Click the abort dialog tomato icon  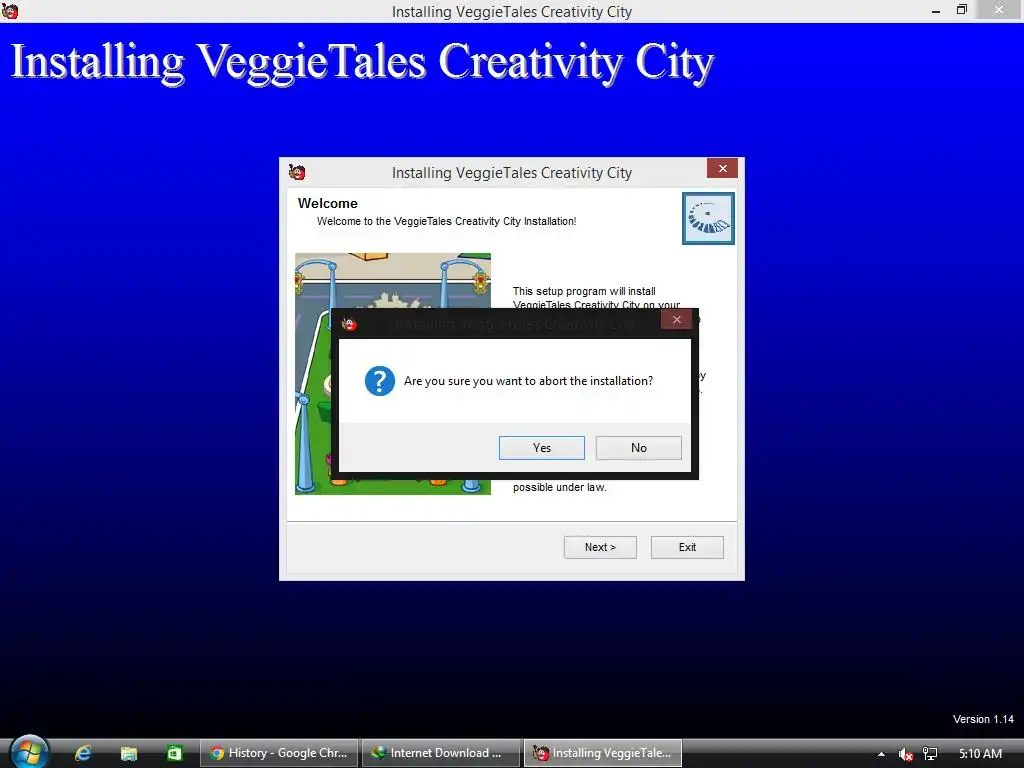click(x=349, y=323)
